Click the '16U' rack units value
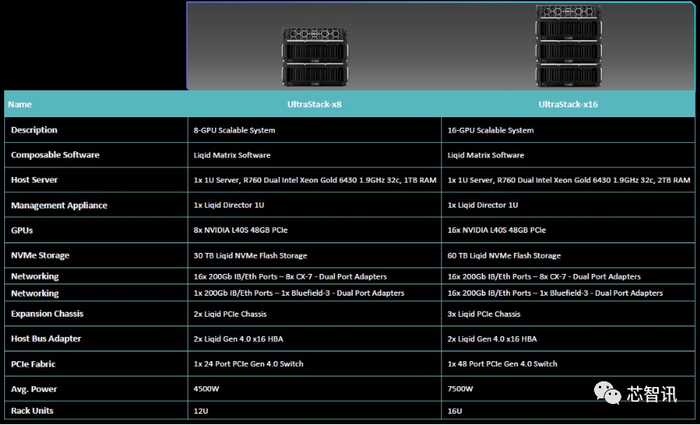The image size is (700, 425). tap(455, 411)
